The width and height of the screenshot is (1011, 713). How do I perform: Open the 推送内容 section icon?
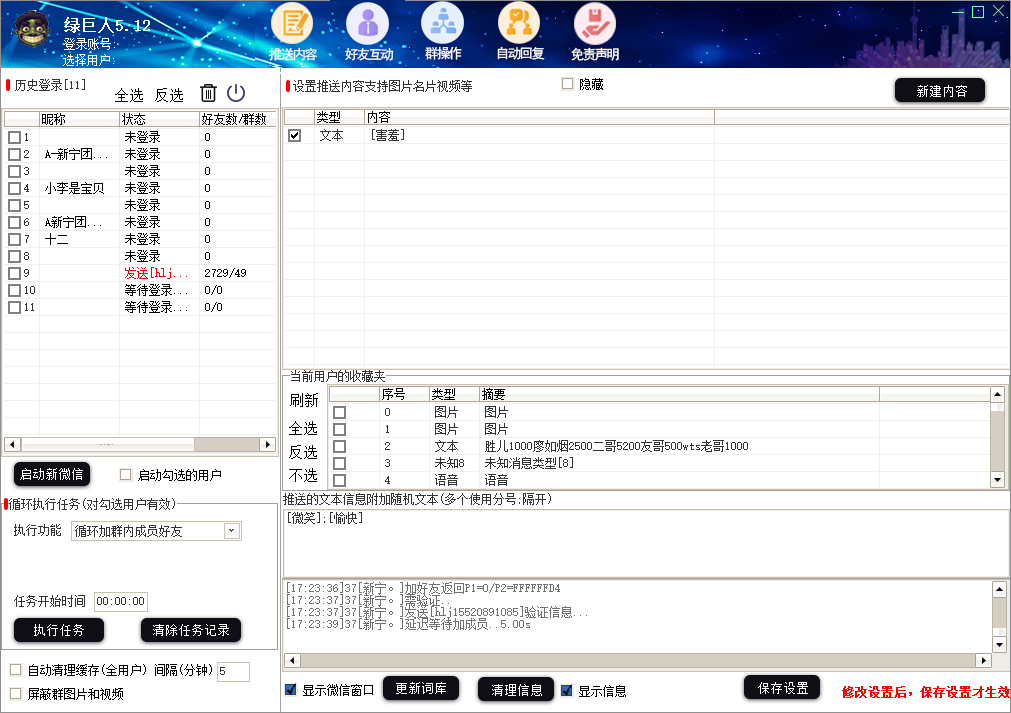[292, 32]
